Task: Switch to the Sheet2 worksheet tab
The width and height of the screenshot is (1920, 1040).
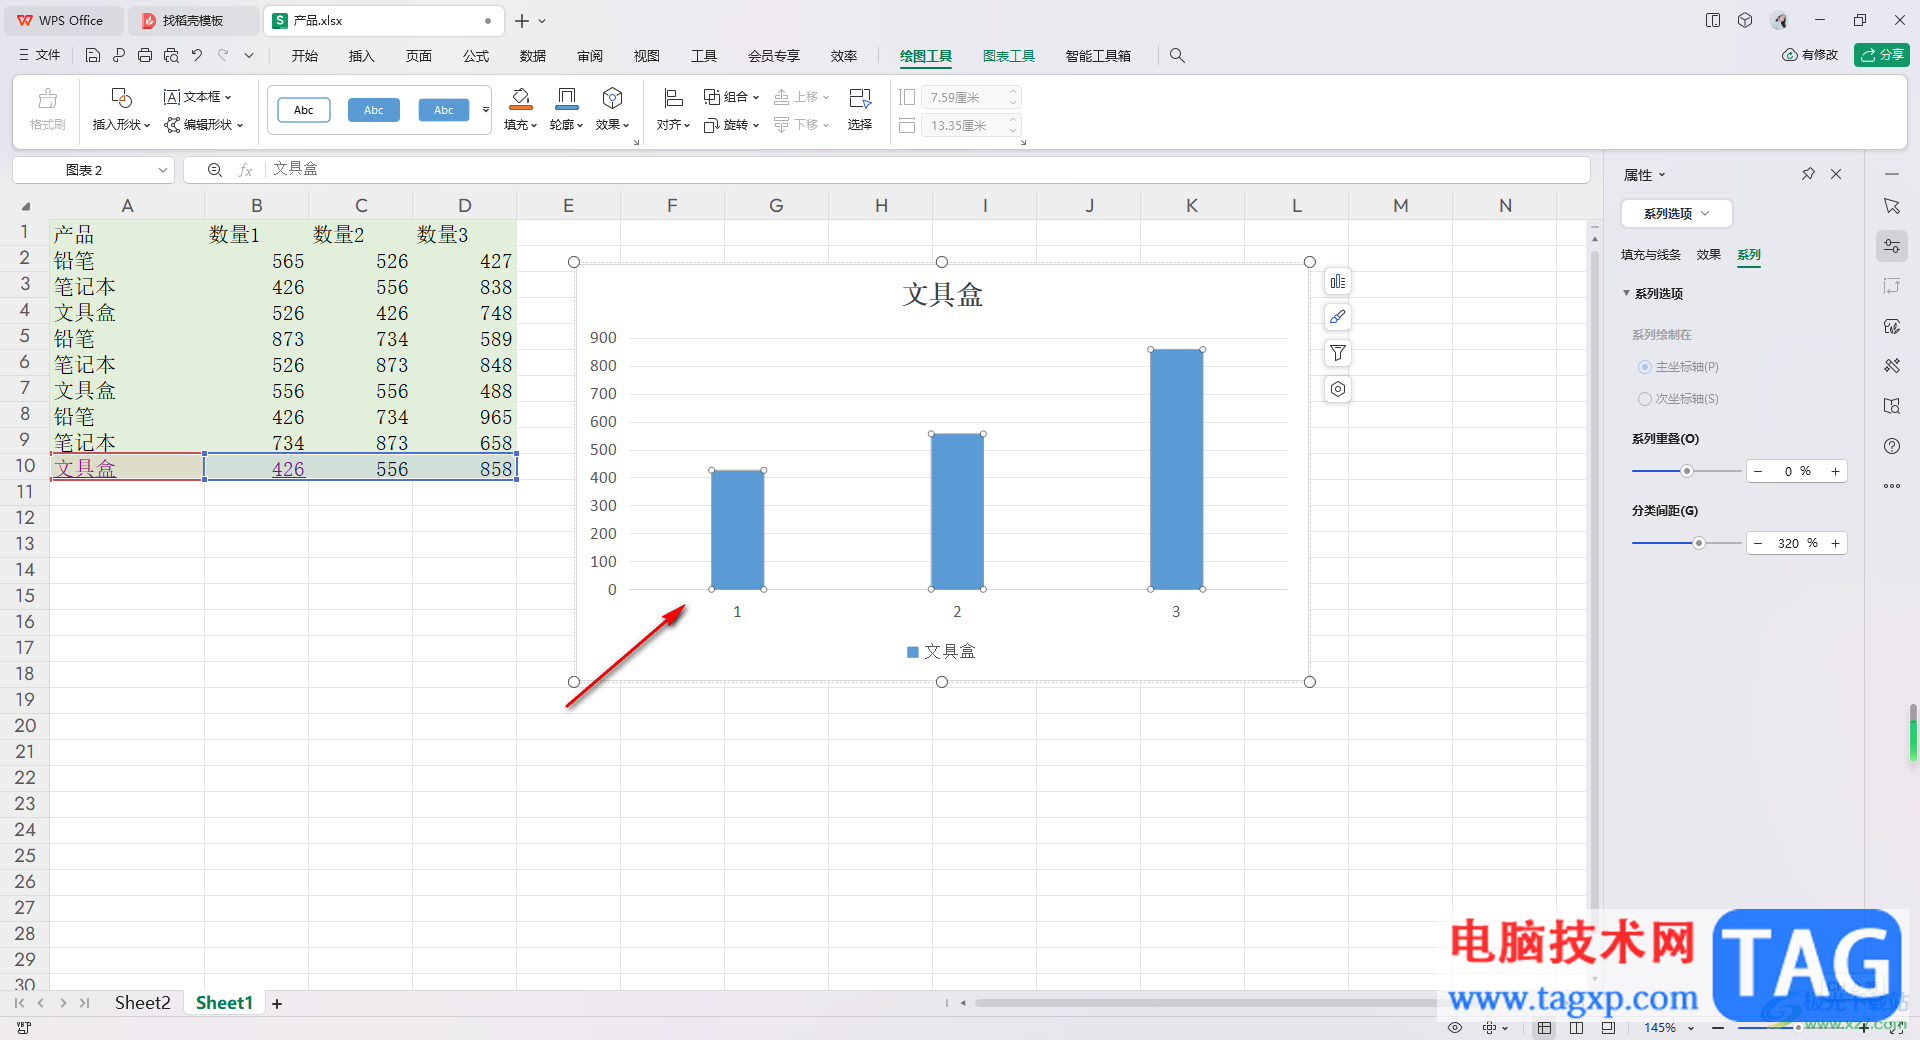Action: (142, 1003)
